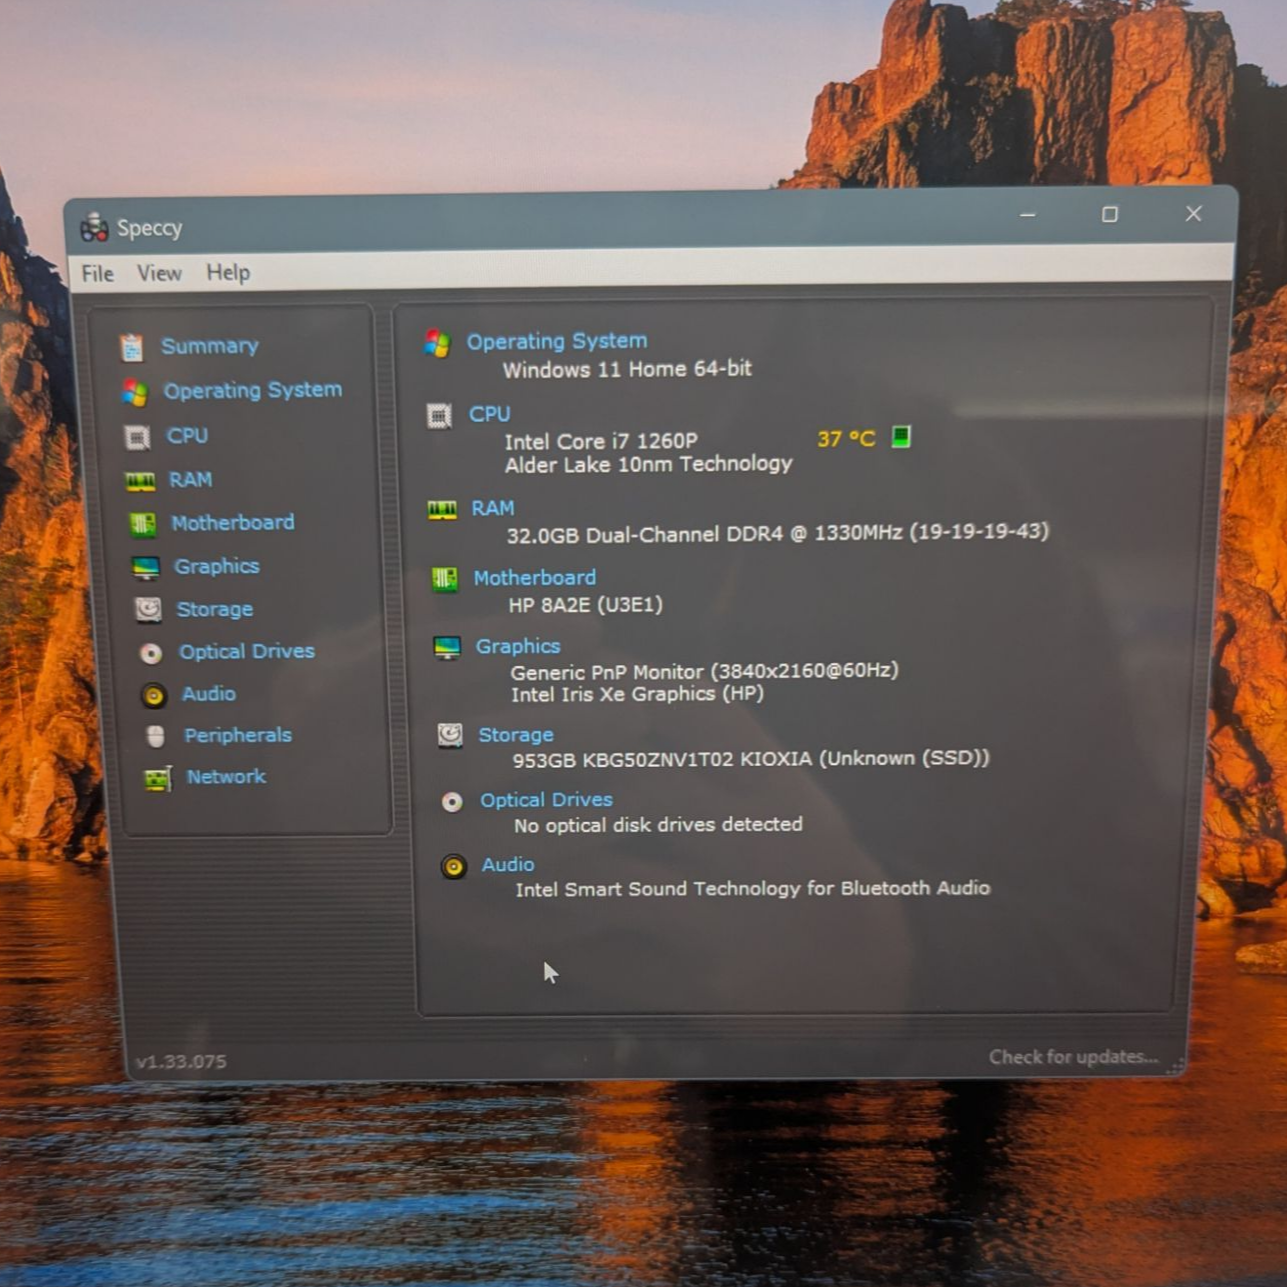The height and width of the screenshot is (1287, 1287).
Task: Click Optical Drives disc icon in summary panel
Action: (x=452, y=802)
